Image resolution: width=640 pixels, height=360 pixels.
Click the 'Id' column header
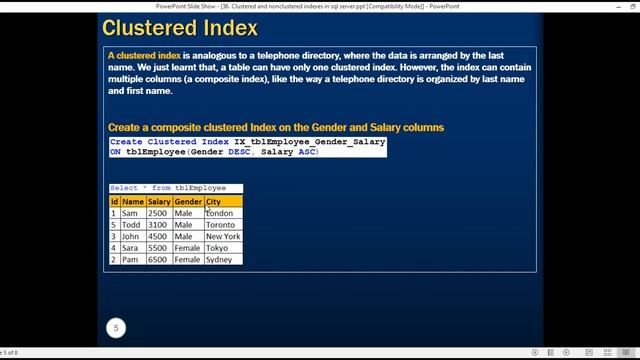tap(115, 202)
